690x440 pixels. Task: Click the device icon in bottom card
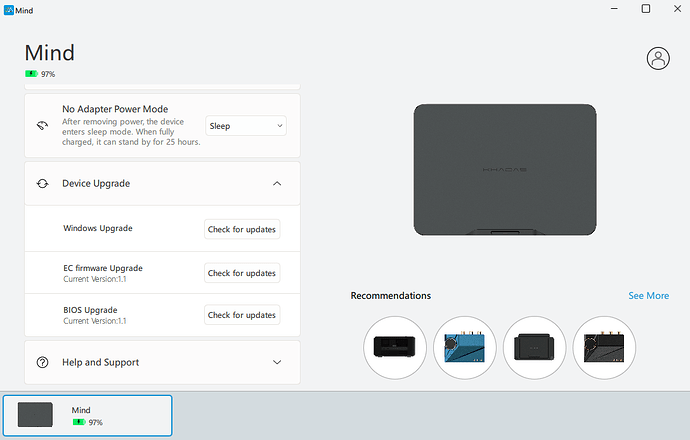click(35, 415)
